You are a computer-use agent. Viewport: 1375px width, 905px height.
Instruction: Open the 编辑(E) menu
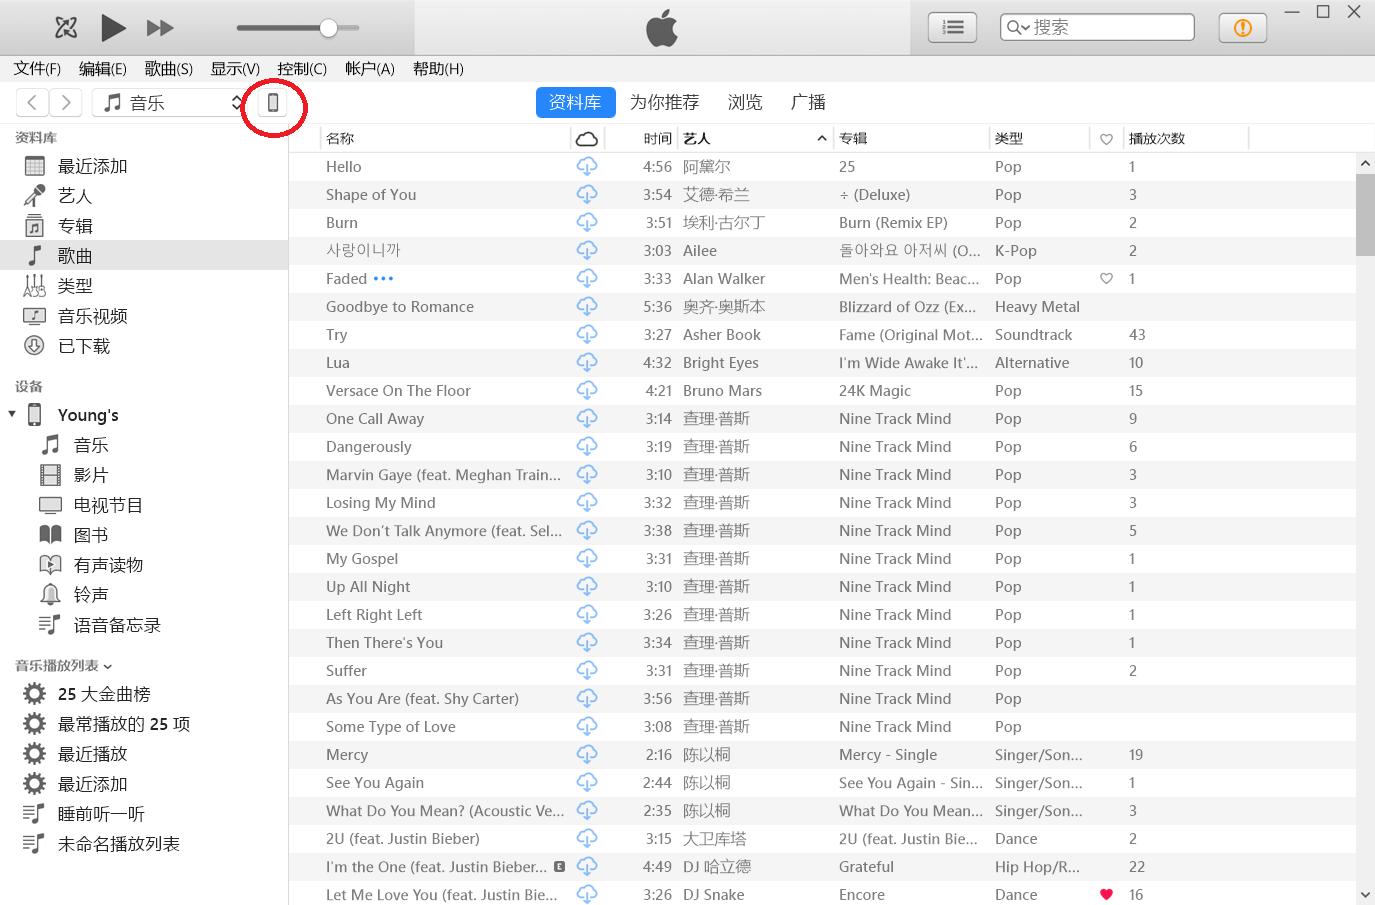click(103, 69)
